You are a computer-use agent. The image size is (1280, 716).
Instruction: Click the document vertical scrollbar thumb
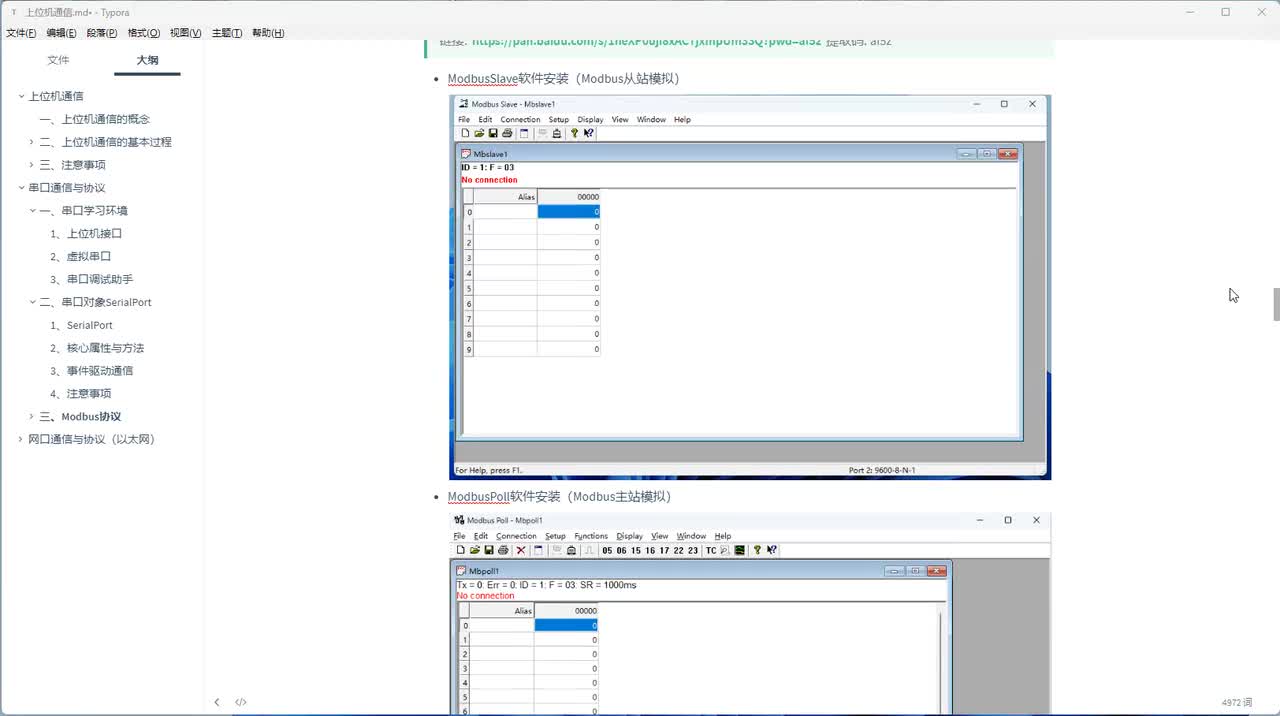(1276, 304)
